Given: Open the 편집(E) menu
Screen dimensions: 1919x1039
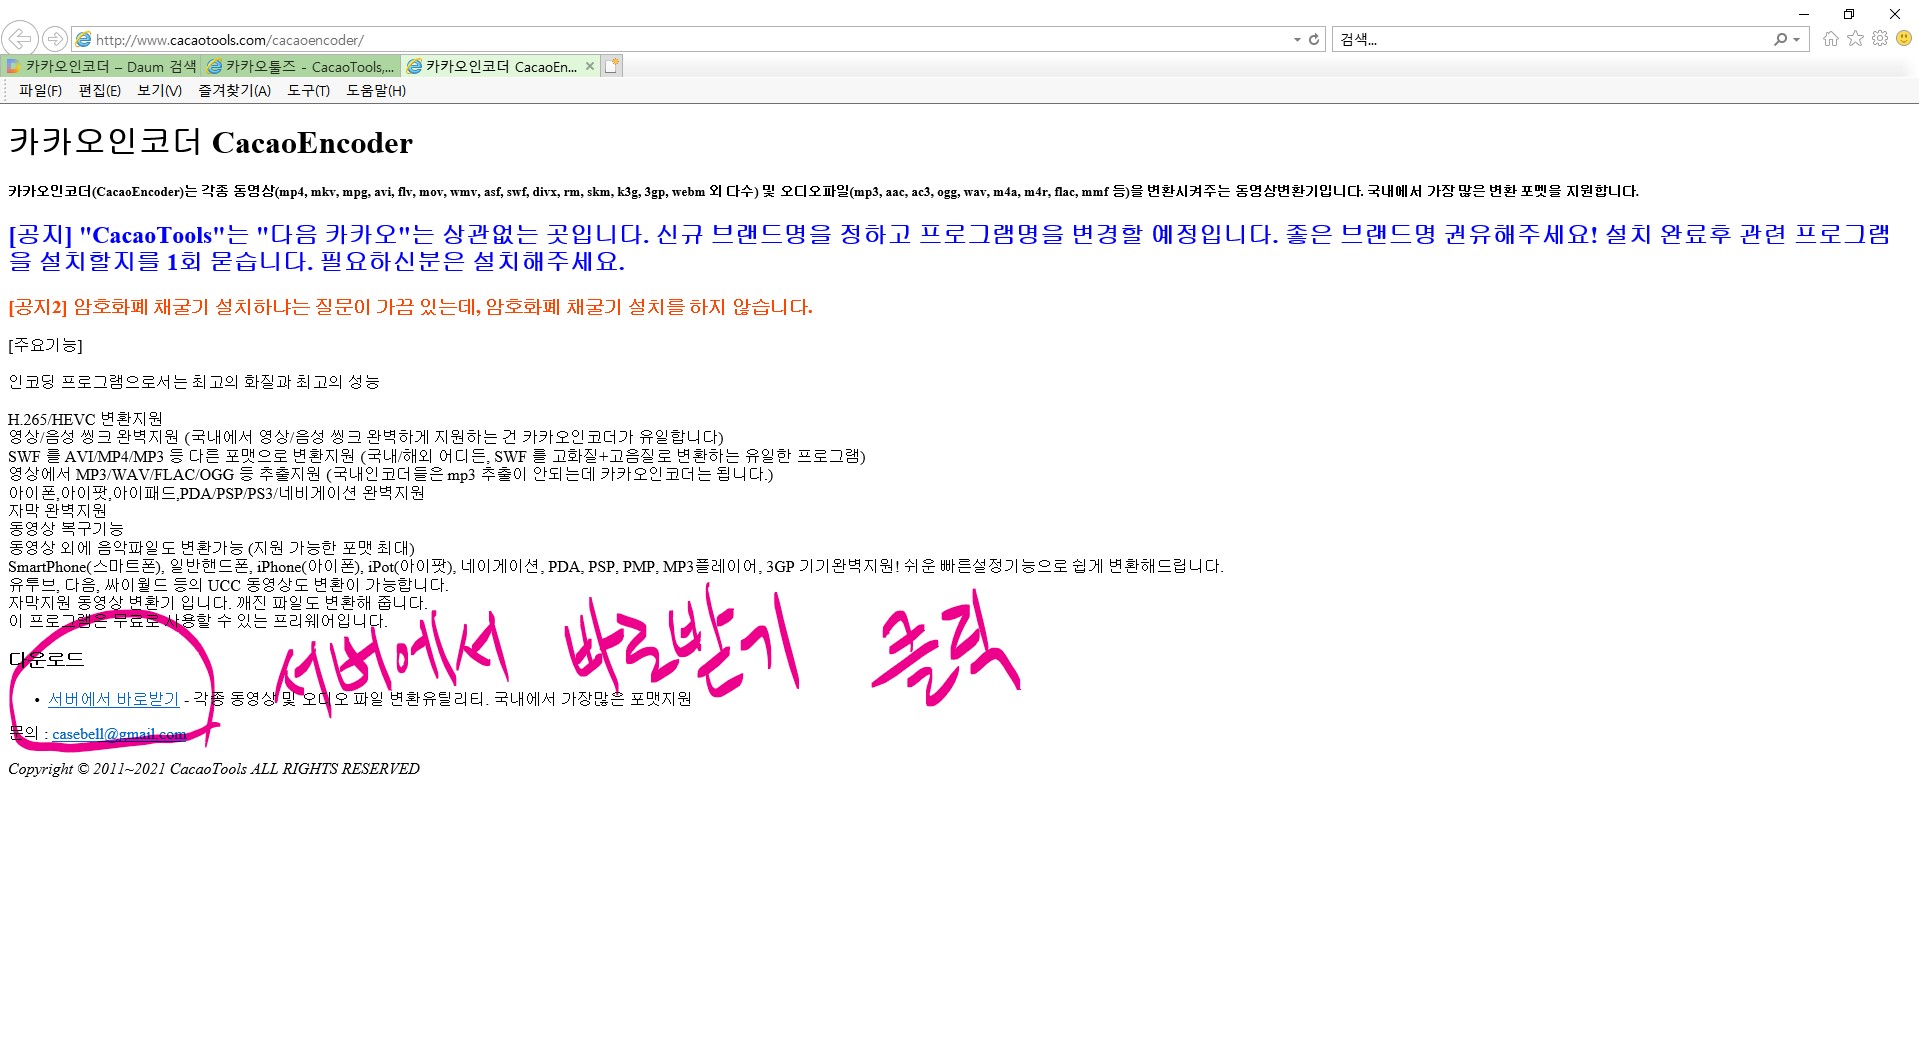Looking at the screenshot, I should [x=100, y=90].
